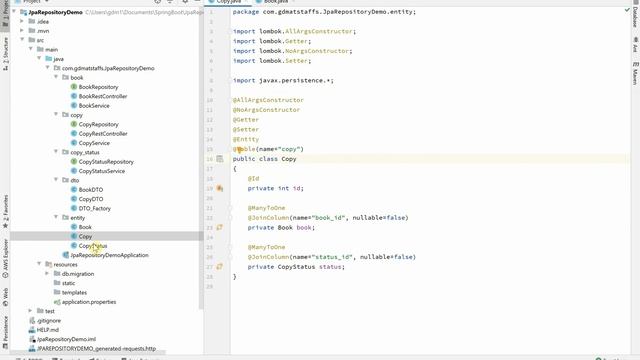Click the BookRestController class icon
Screen dimensions: 640x360
(74, 96)
